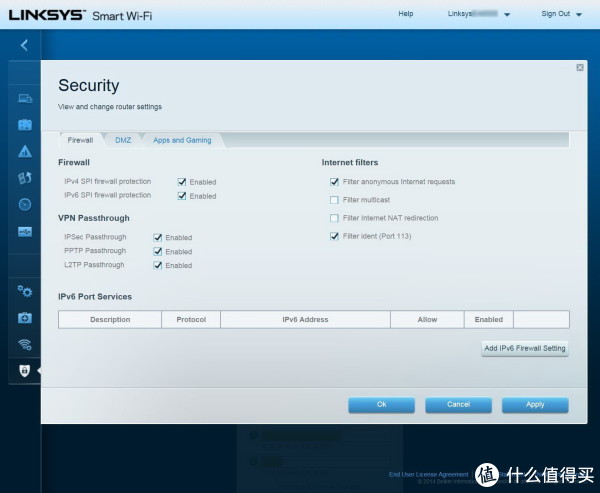
Task: Enable Filter multicast checkbox
Action: pos(334,200)
